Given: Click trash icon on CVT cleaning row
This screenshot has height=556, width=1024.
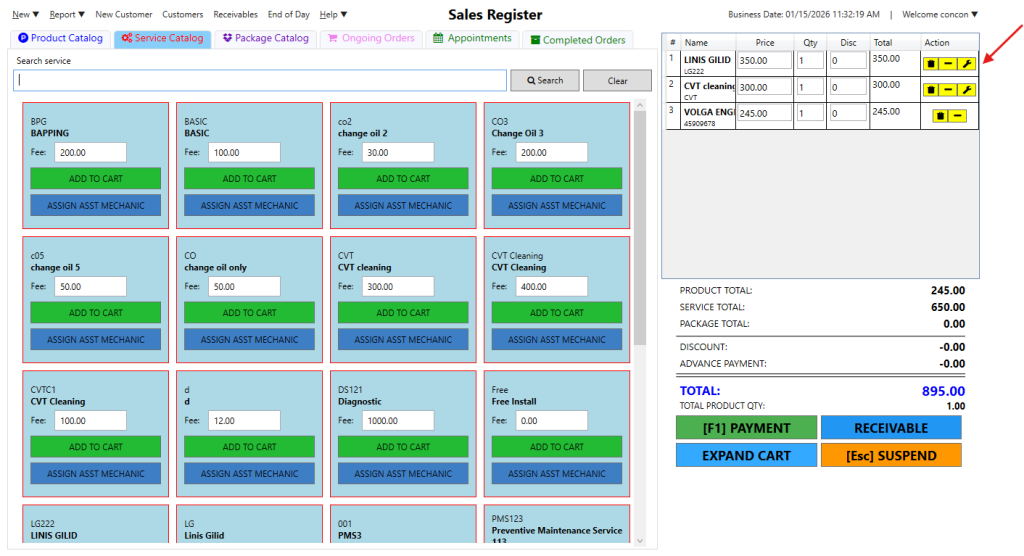Looking at the screenshot, I should click(x=931, y=90).
